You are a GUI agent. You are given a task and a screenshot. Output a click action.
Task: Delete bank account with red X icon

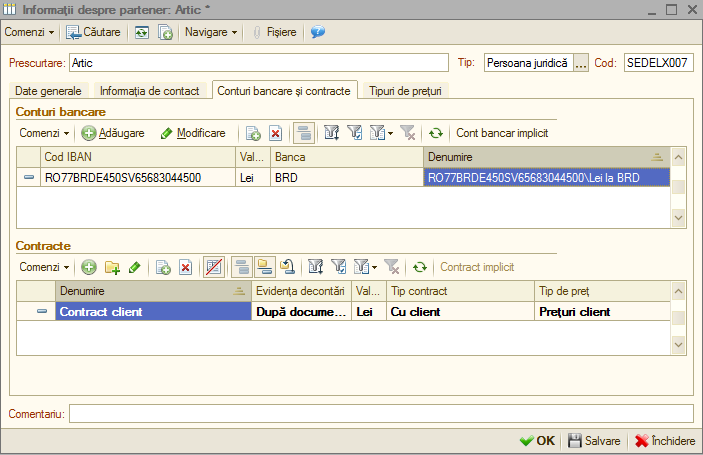click(x=275, y=133)
